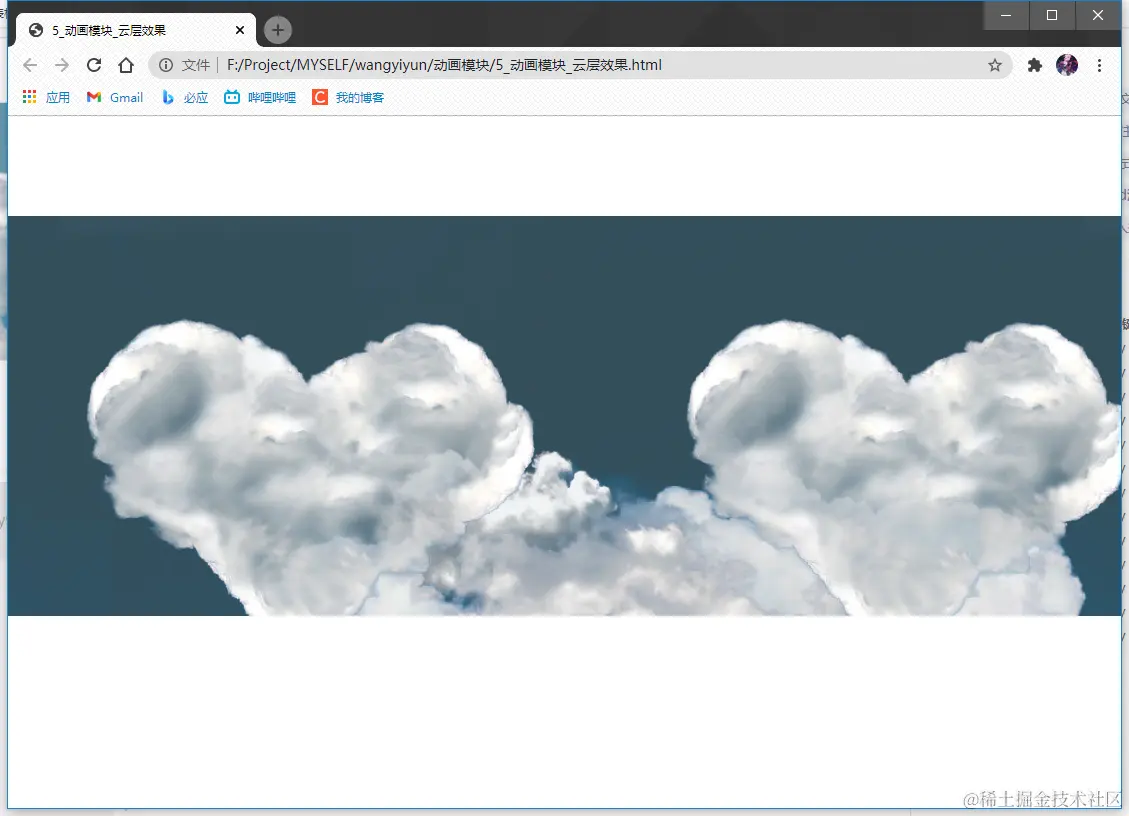Click the browser forward arrow
This screenshot has width=1129, height=816.
(x=62, y=65)
